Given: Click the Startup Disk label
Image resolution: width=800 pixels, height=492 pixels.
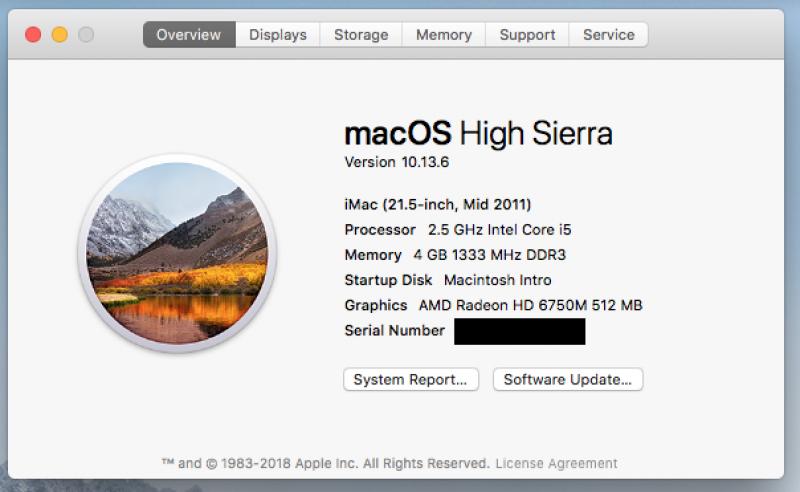Looking at the screenshot, I should click(388, 280).
